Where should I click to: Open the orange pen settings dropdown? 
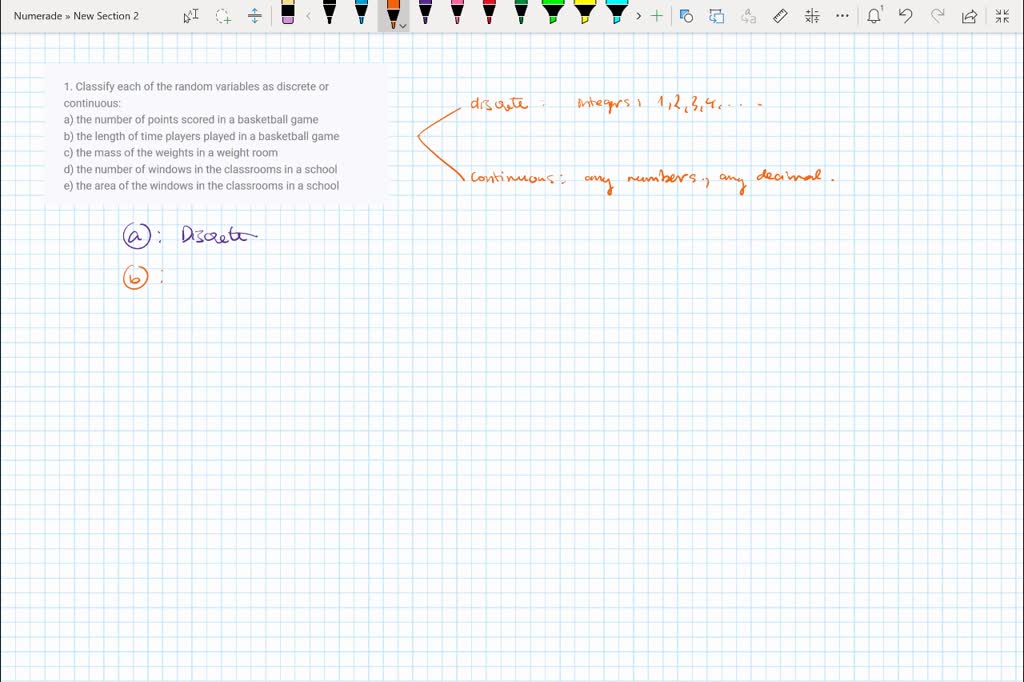[x=404, y=25]
